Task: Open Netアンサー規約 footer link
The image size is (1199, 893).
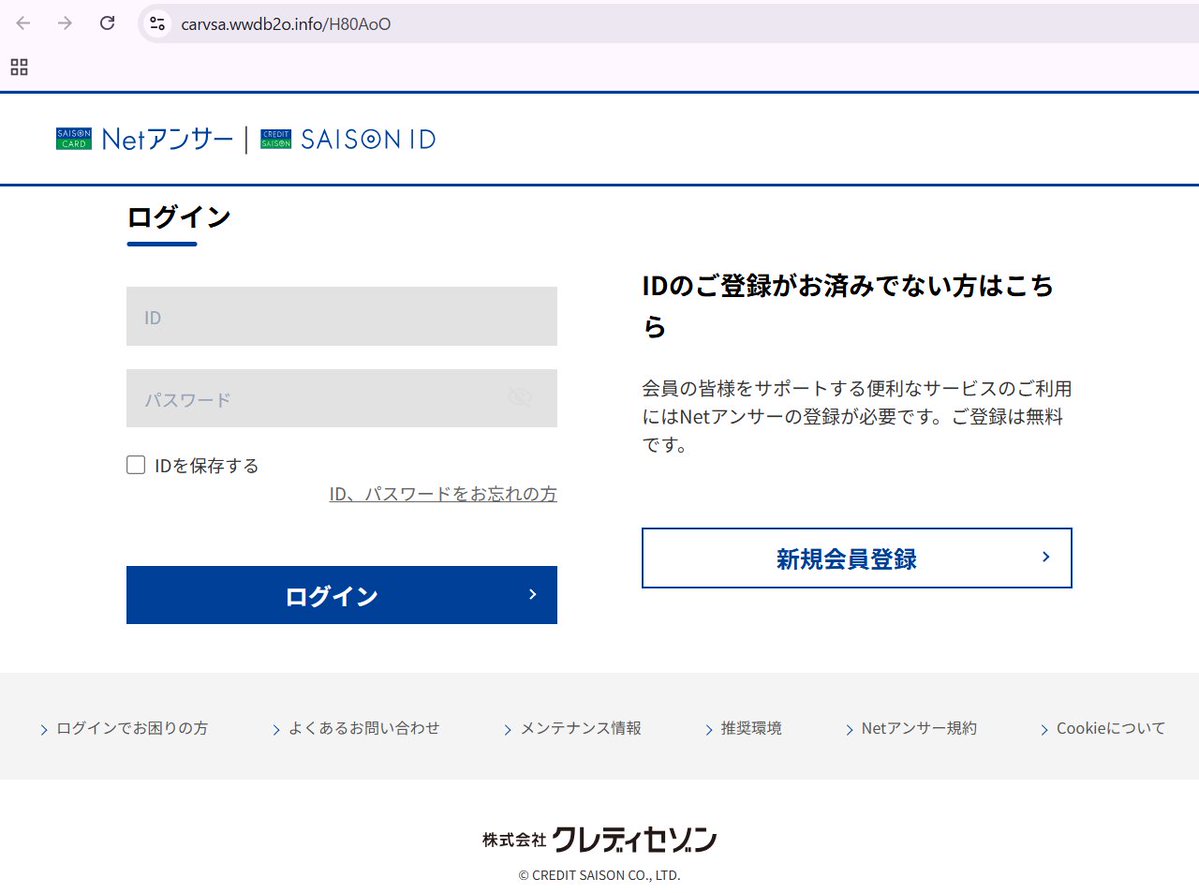Action: [x=911, y=729]
